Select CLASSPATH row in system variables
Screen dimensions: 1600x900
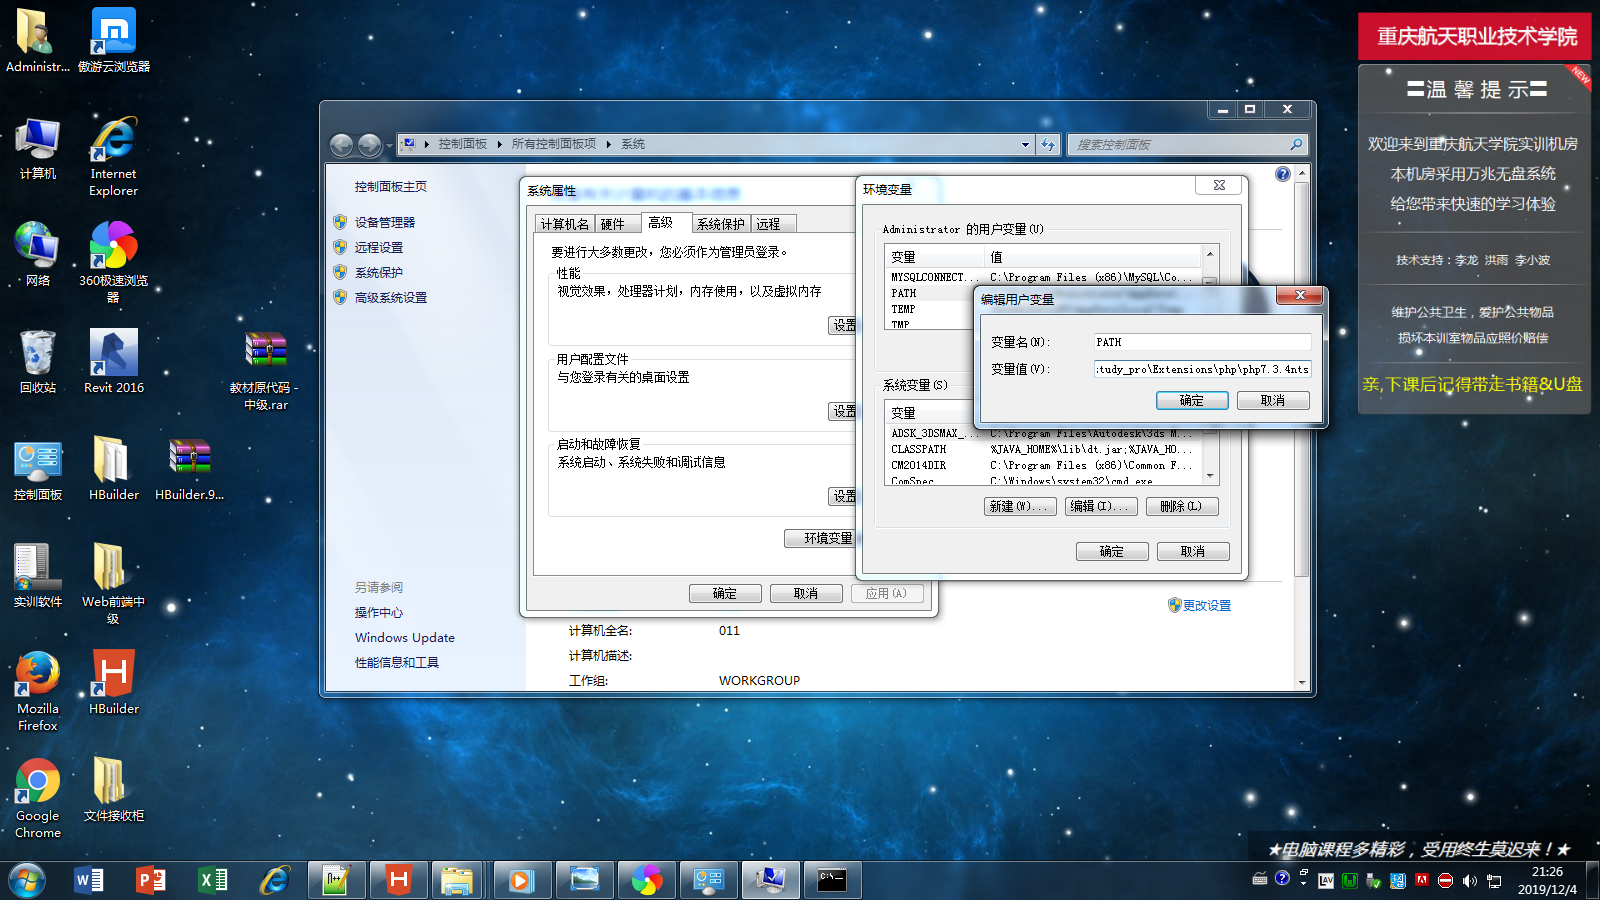click(x=1043, y=450)
